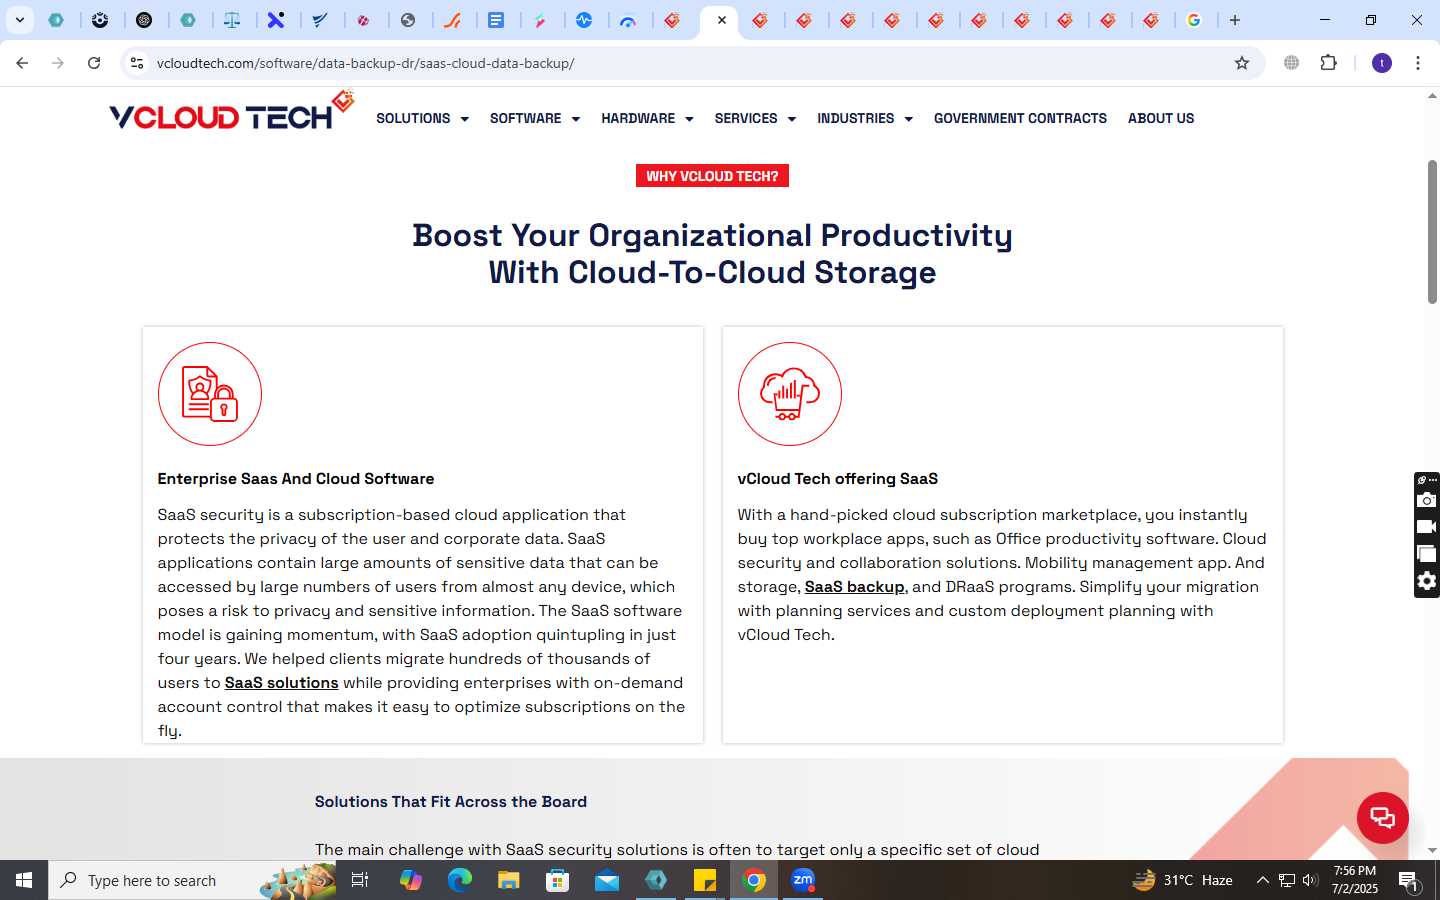Open Zoom app in the taskbar

coord(803,880)
